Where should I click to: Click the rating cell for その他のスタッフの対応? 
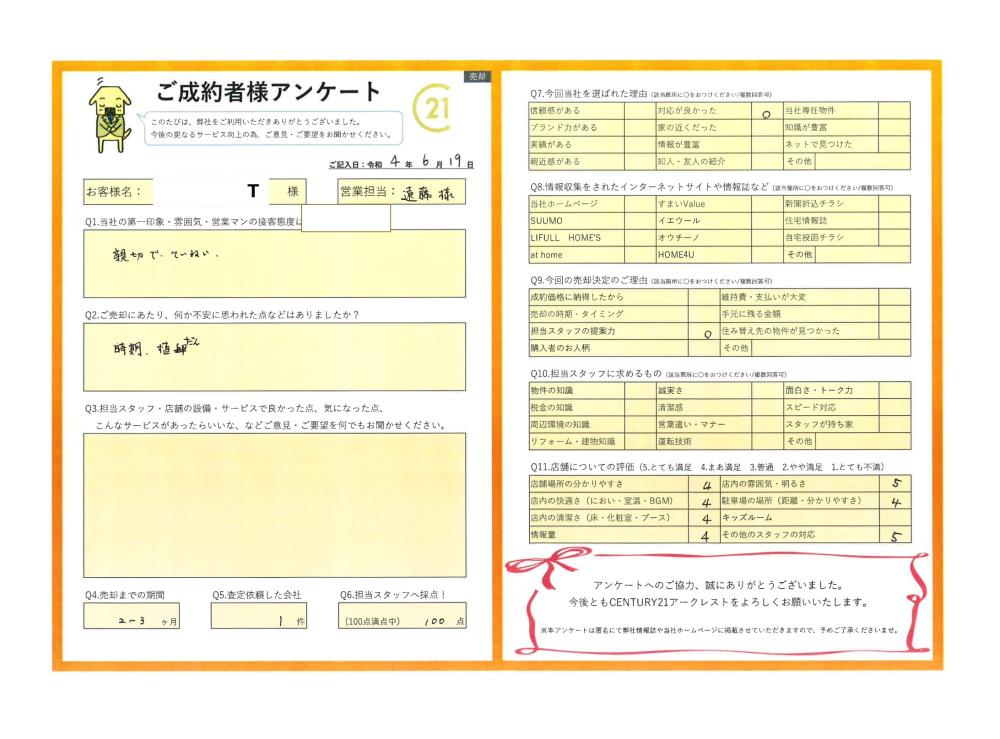(x=894, y=535)
